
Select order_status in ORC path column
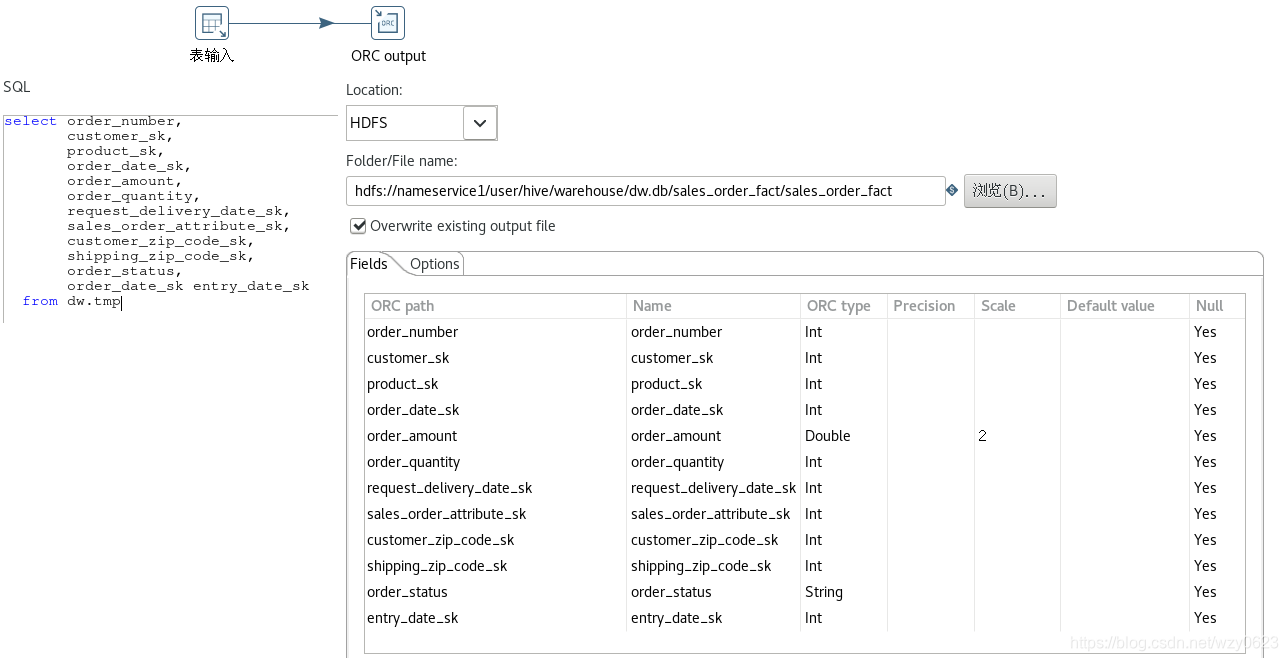(x=407, y=592)
